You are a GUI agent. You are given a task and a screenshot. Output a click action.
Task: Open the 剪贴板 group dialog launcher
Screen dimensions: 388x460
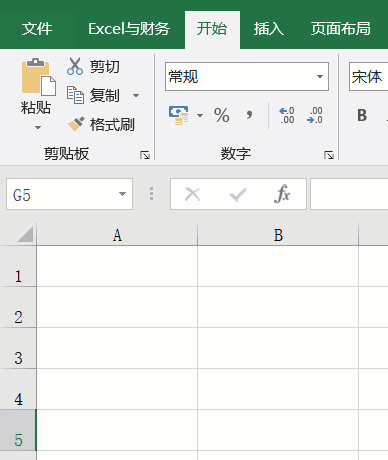(145, 155)
